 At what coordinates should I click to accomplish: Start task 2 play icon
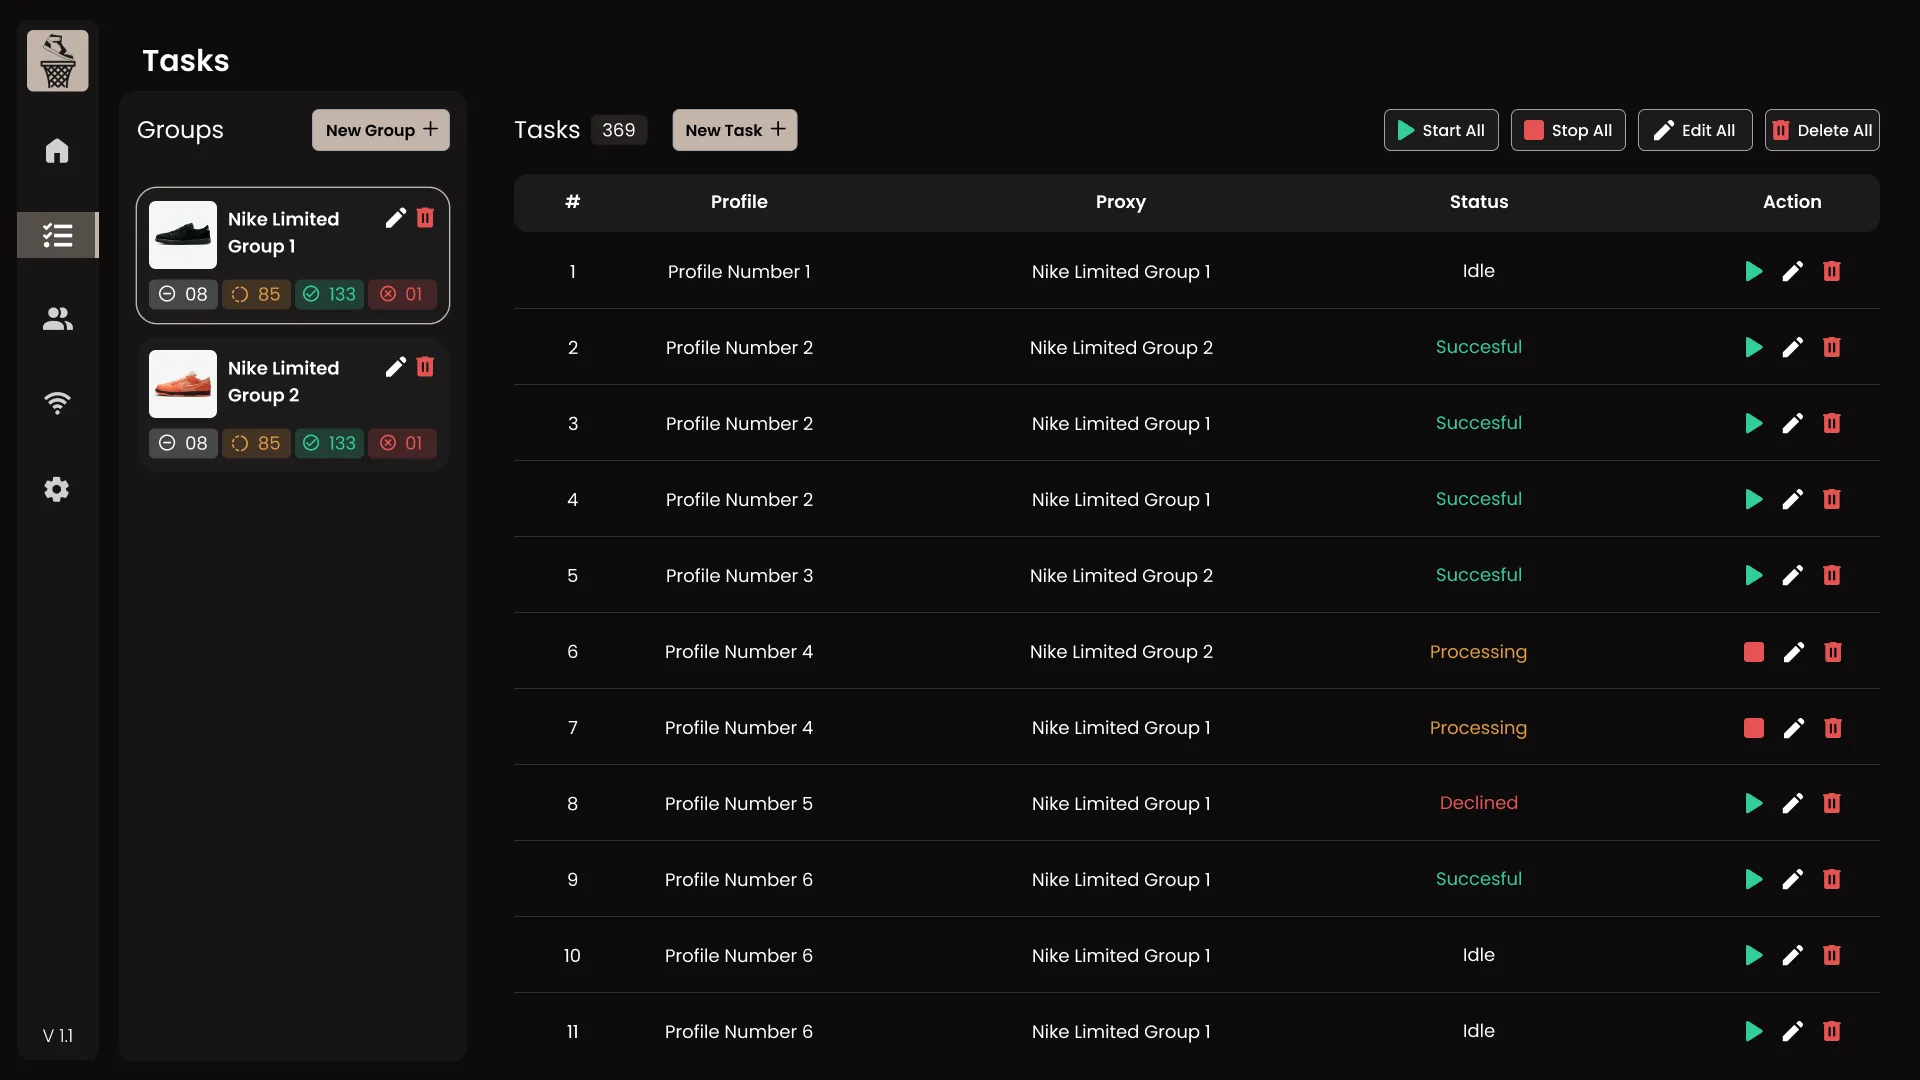1754,347
